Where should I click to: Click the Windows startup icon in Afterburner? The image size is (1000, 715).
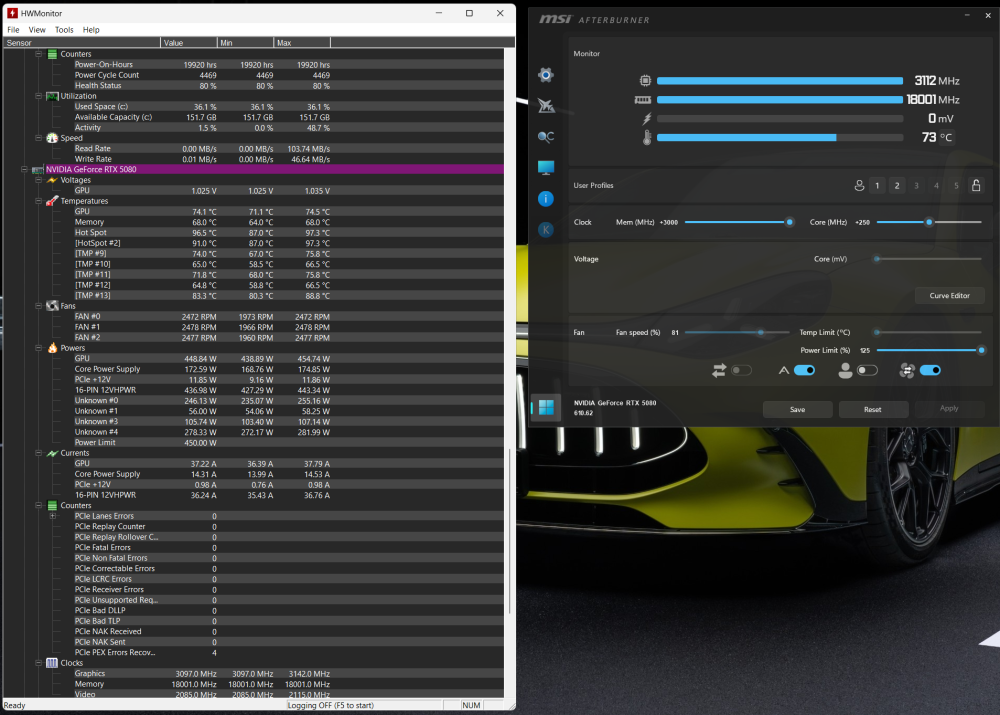pos(547,408)
